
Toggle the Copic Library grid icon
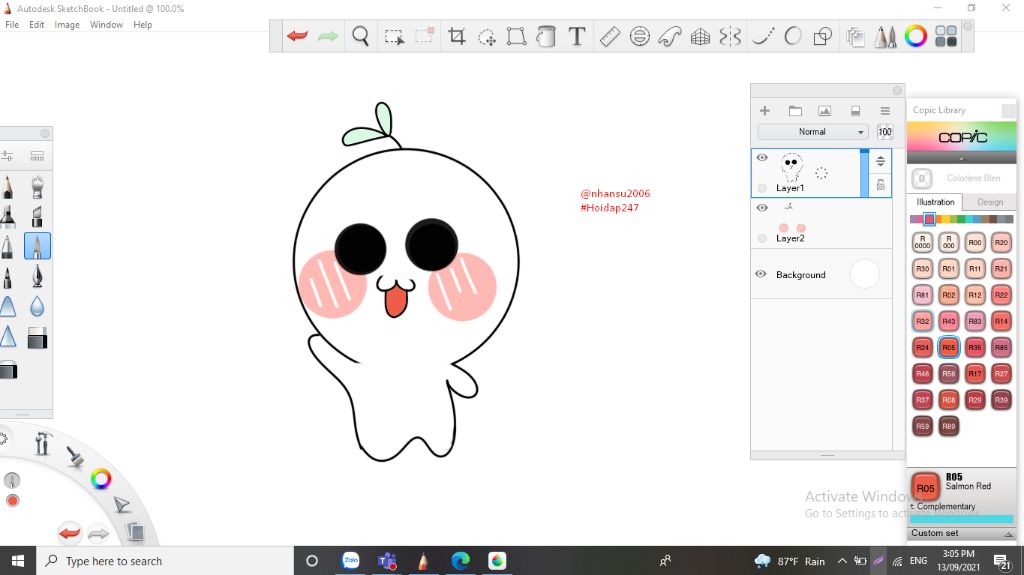point(946,36)
